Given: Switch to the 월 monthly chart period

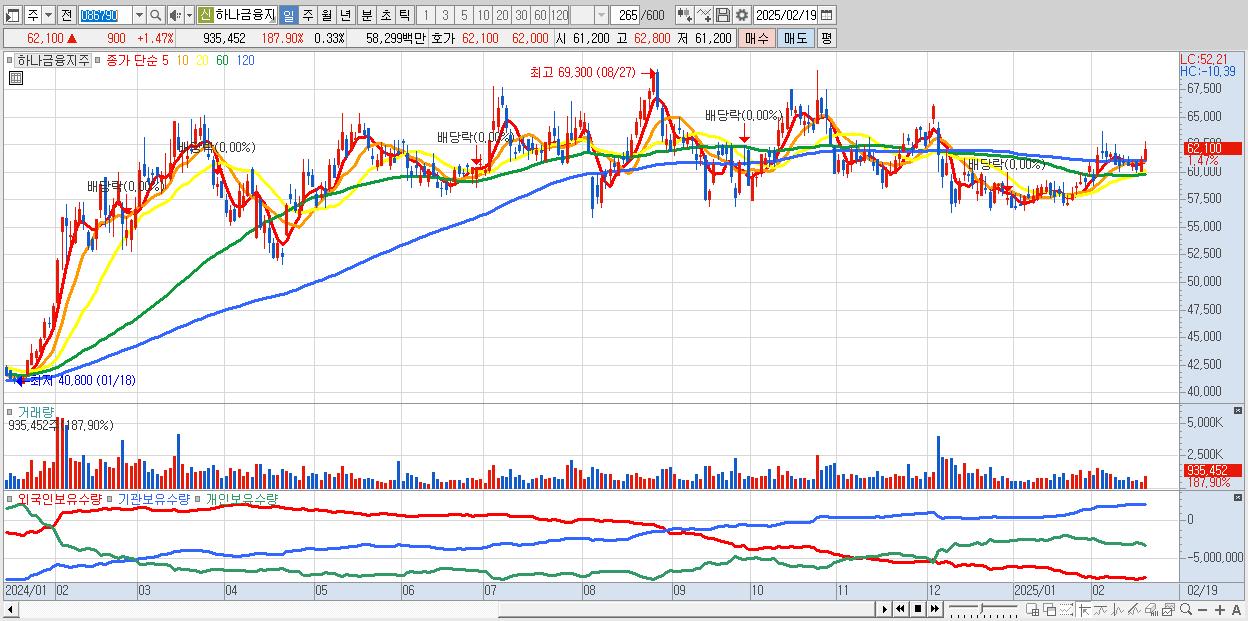Looking at the screenshot, I should pos(326,15).
